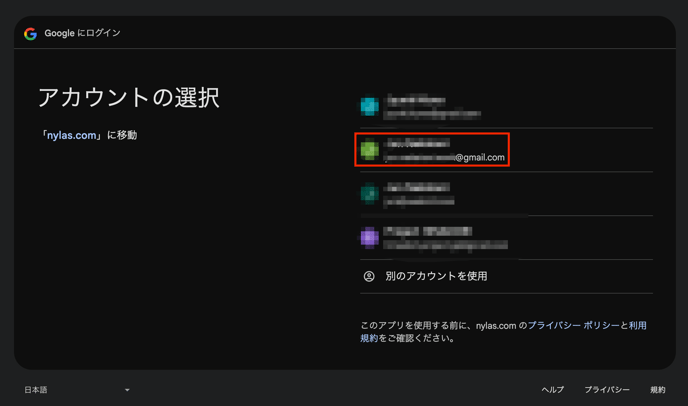
Task: Open the nylas.com link
Action: (x=72, y=135)
